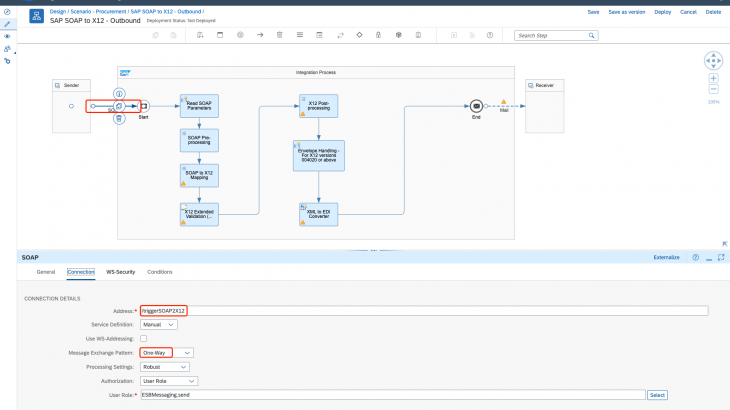Click the trash icon below SOAP connector
Viewport: 730px width, 410px height.
(119, 119)
